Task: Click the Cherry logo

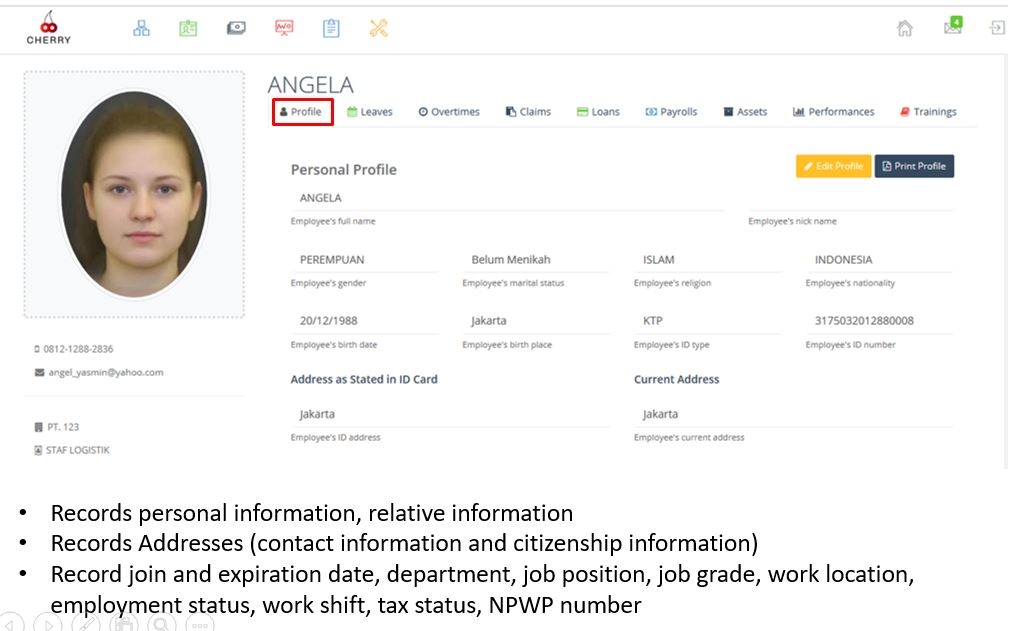Action: click(x=48, y=29)
